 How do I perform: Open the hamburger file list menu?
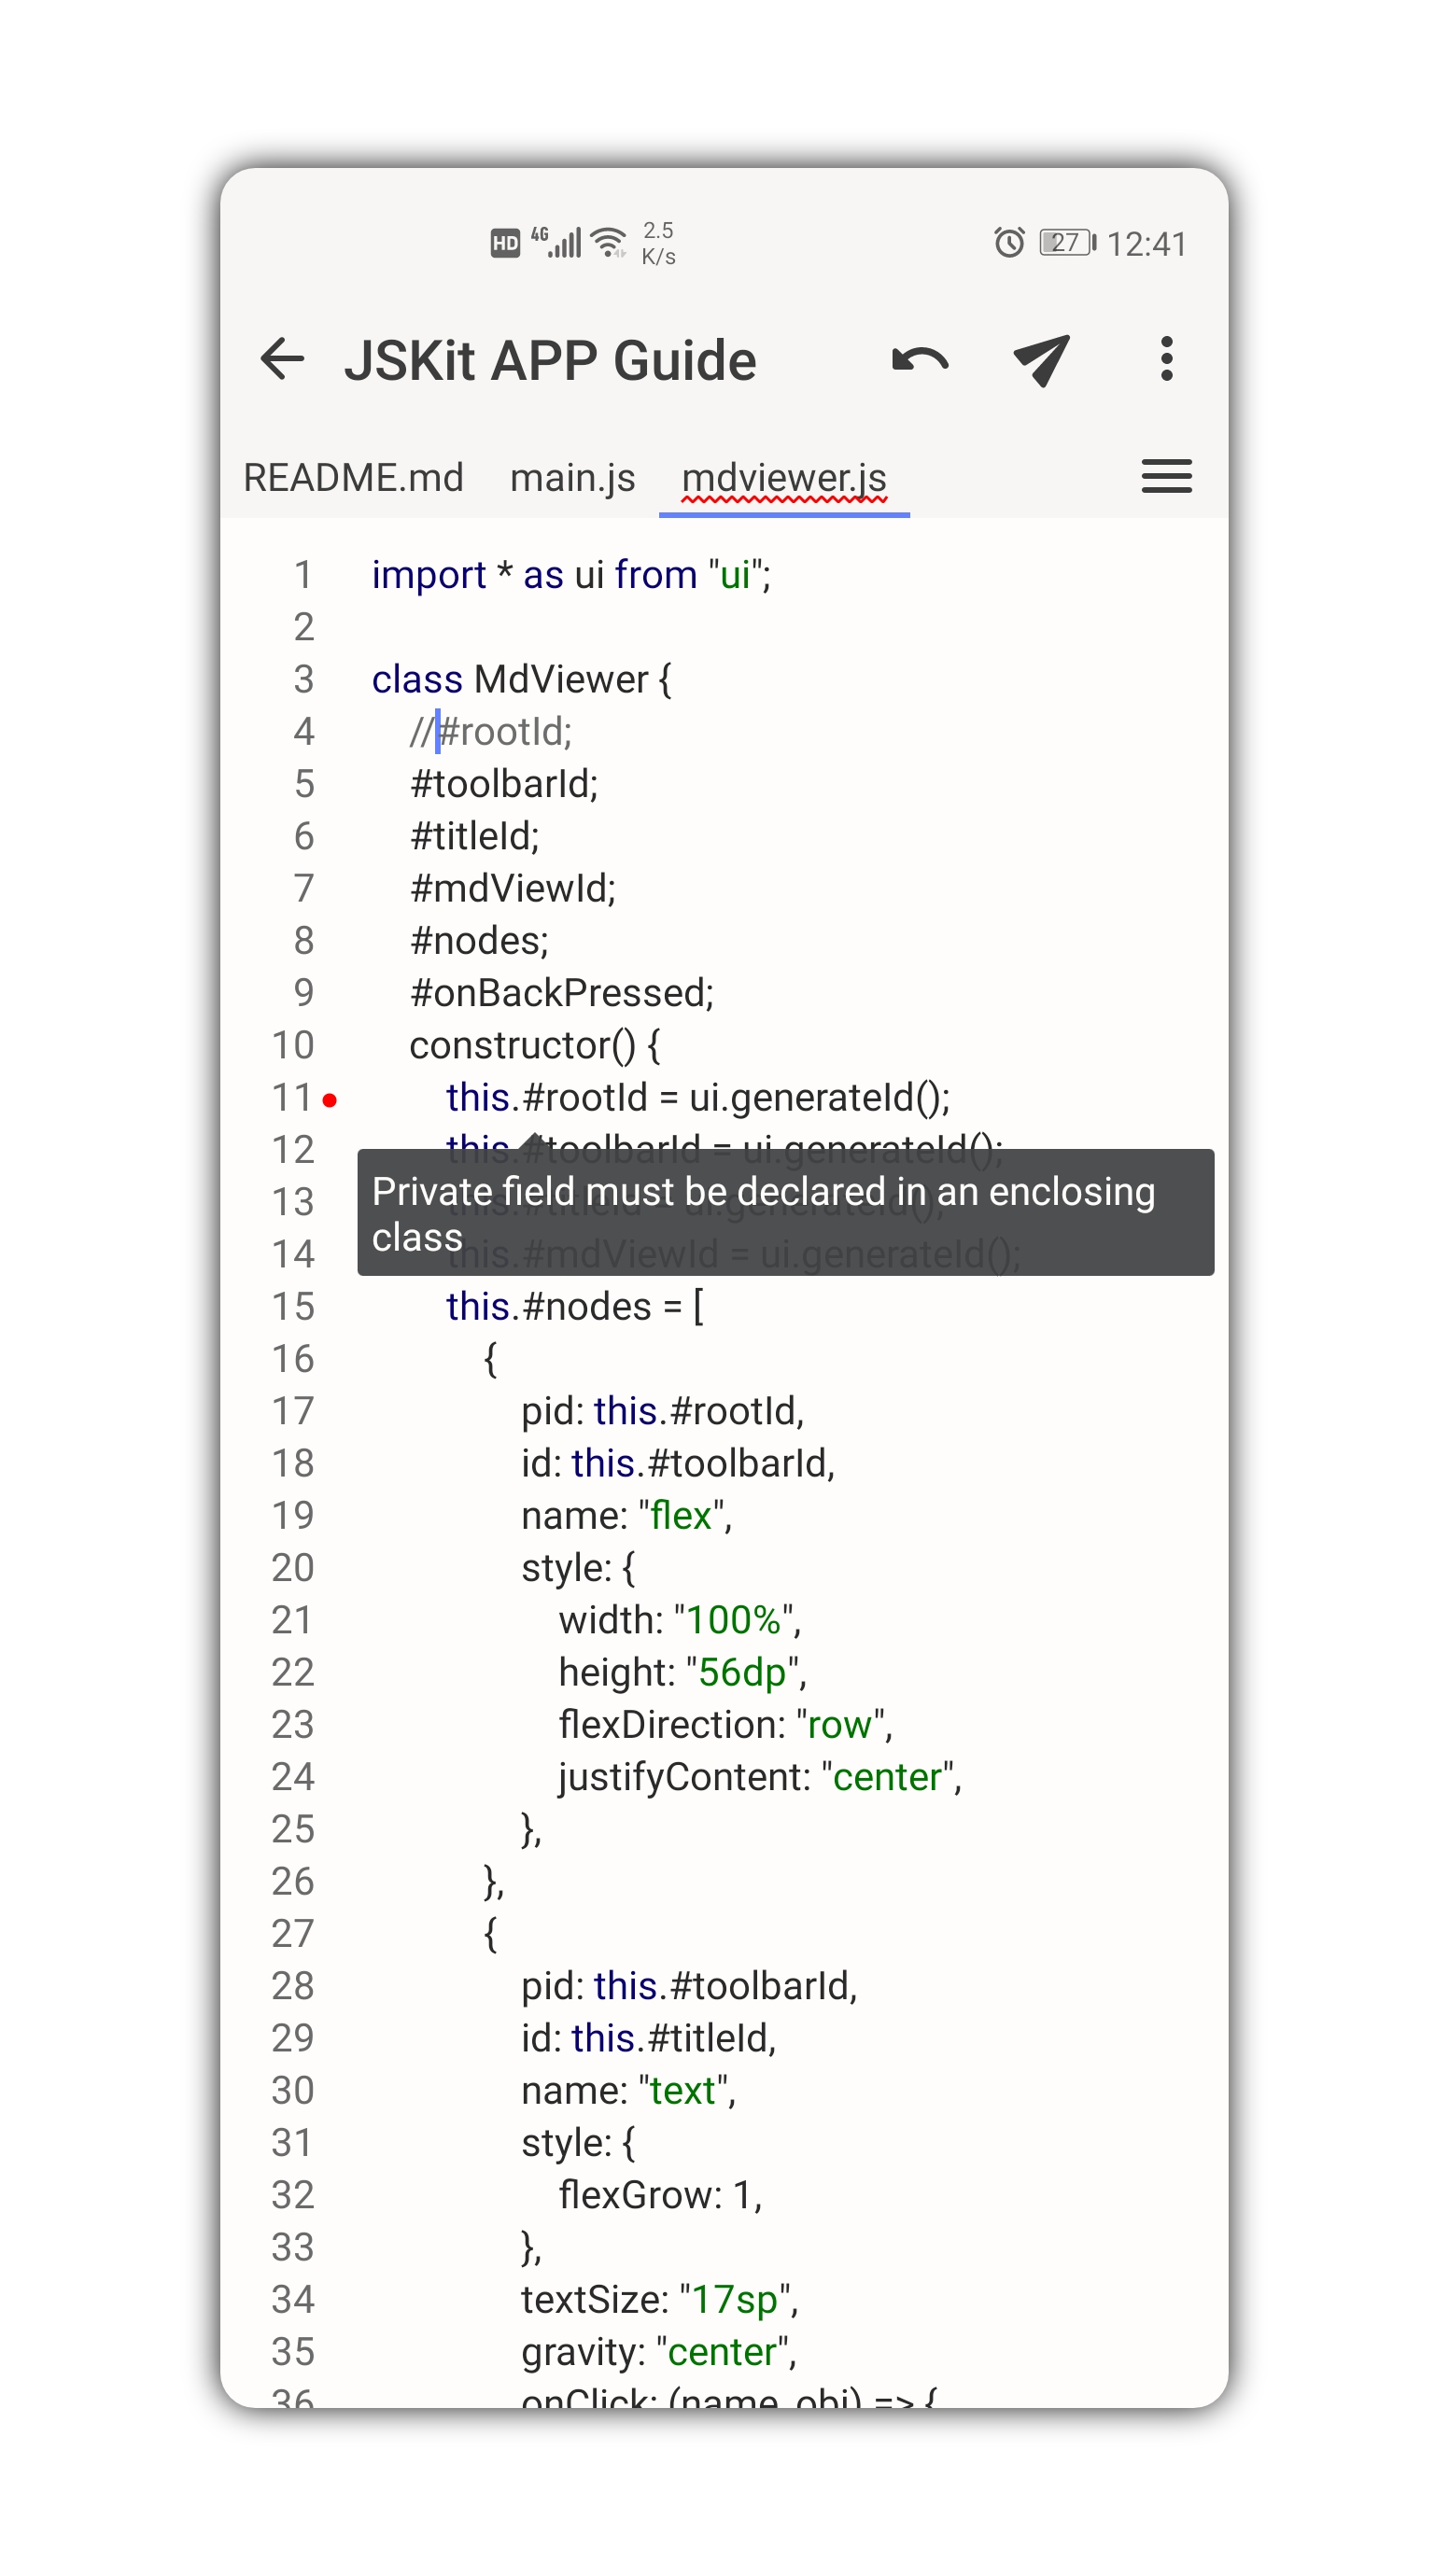(x=1166, y=477)
